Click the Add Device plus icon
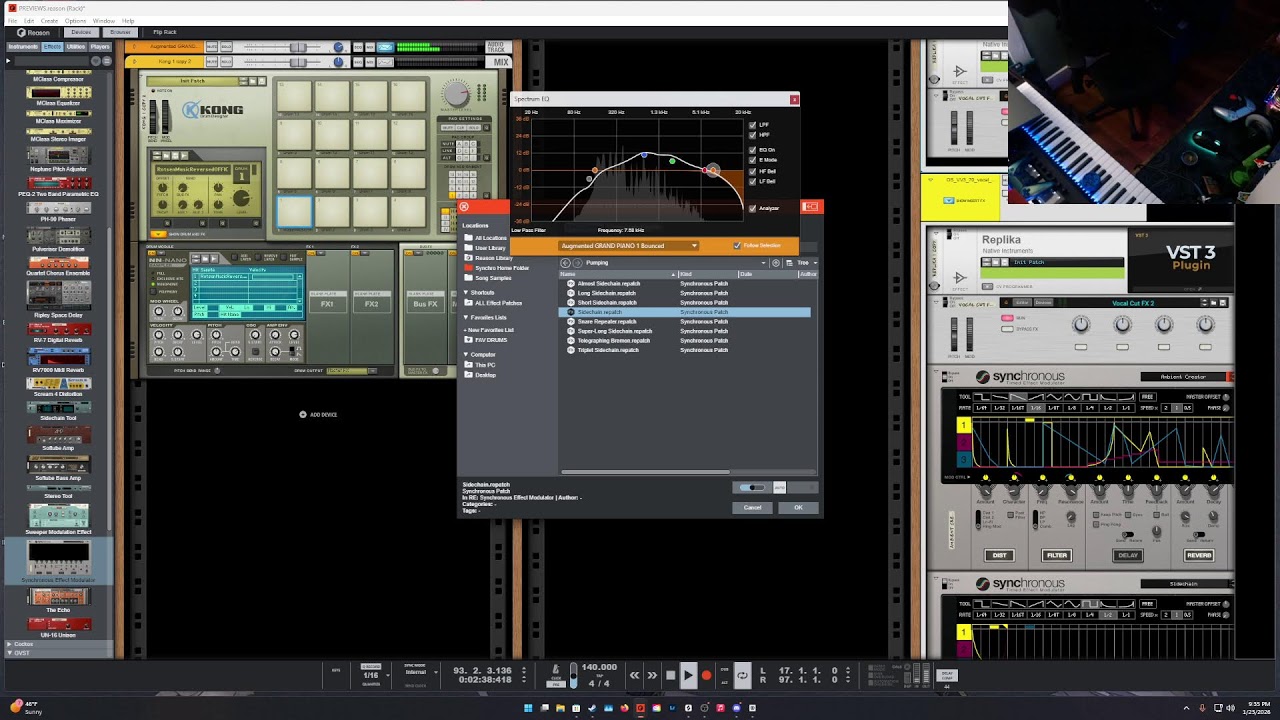This screenshot has height=720, width=1280. coord(302,414)
